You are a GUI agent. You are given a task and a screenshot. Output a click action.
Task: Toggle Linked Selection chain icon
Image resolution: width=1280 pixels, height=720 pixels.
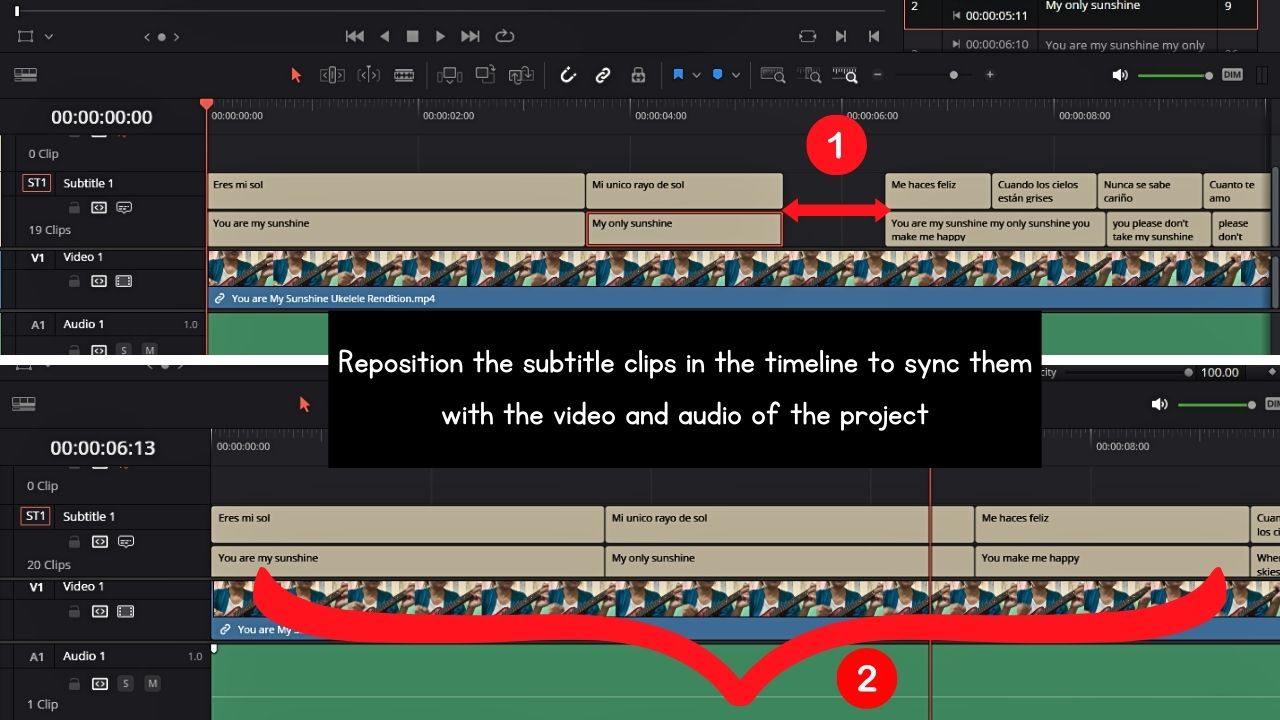click(x=603, y=75)
